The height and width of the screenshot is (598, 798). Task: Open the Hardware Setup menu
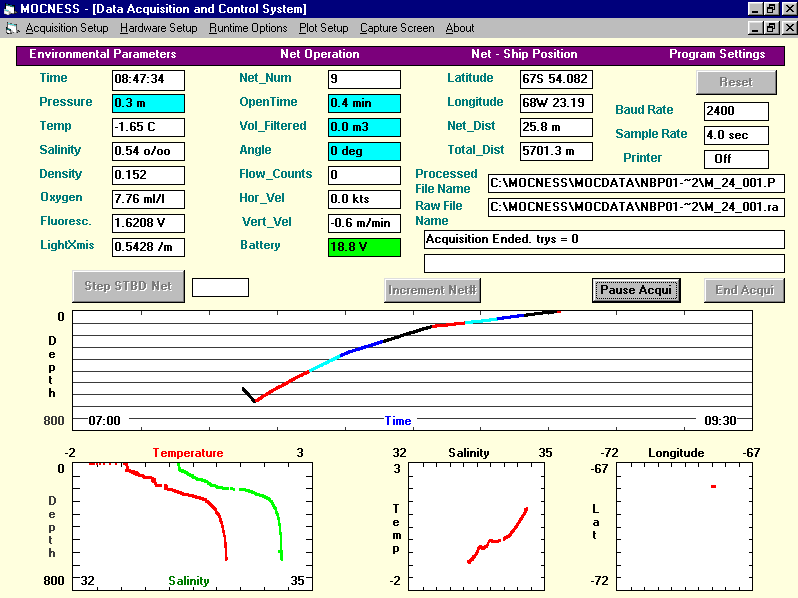pos(158,28)
